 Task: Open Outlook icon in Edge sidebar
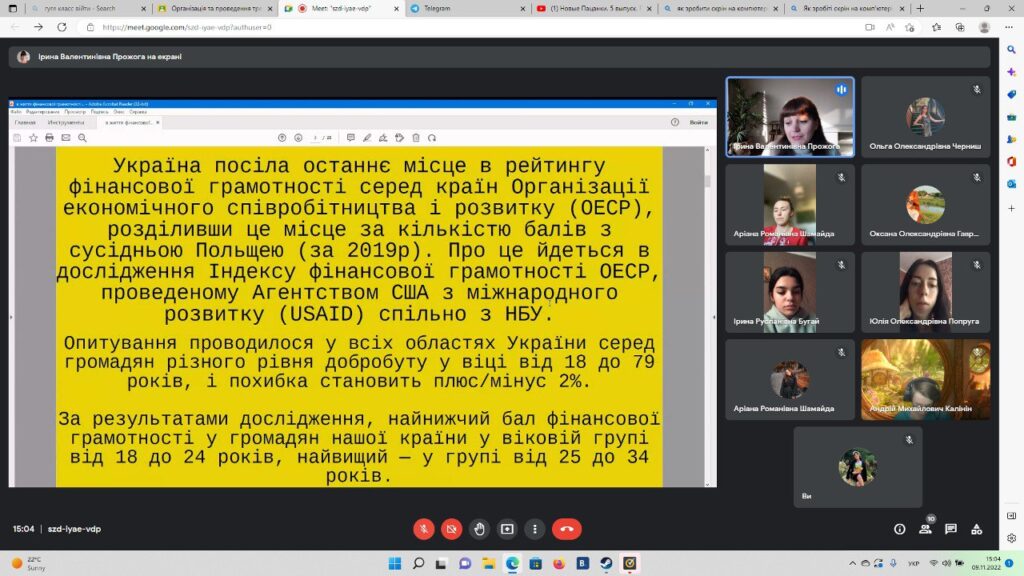pos(1011,183)
